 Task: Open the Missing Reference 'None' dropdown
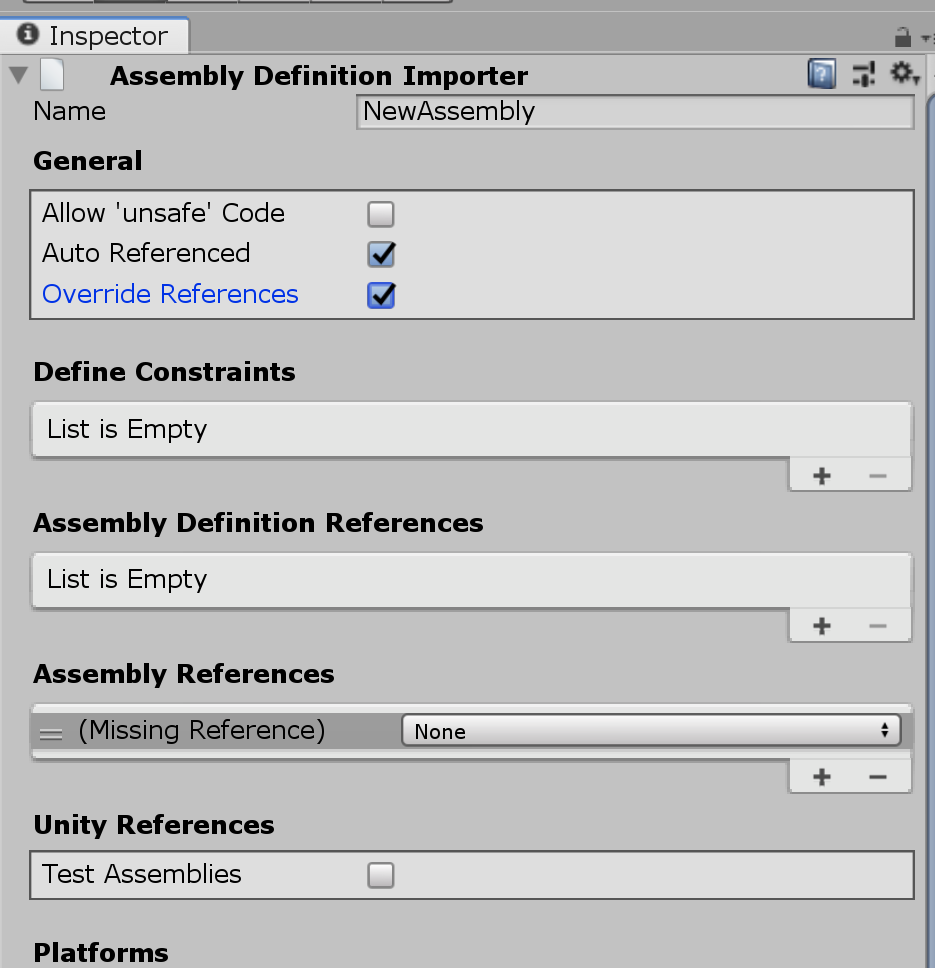[651, 731]
